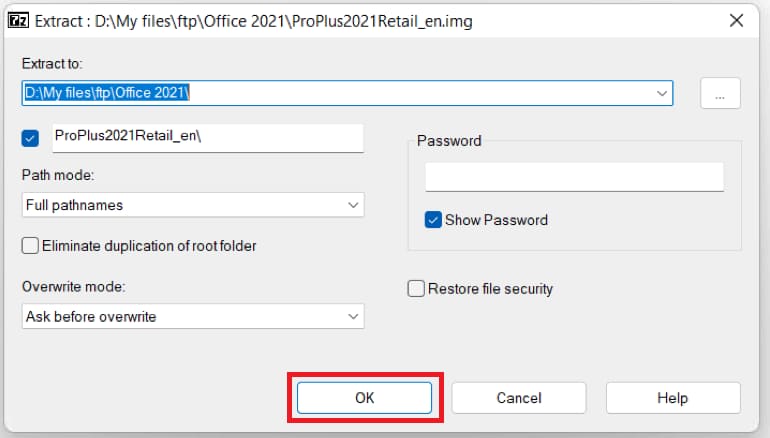Uncheck the ProPlus2021Retail_en subfolder checkbox
This screenshot has height=438, width=770.
(30, 138)
